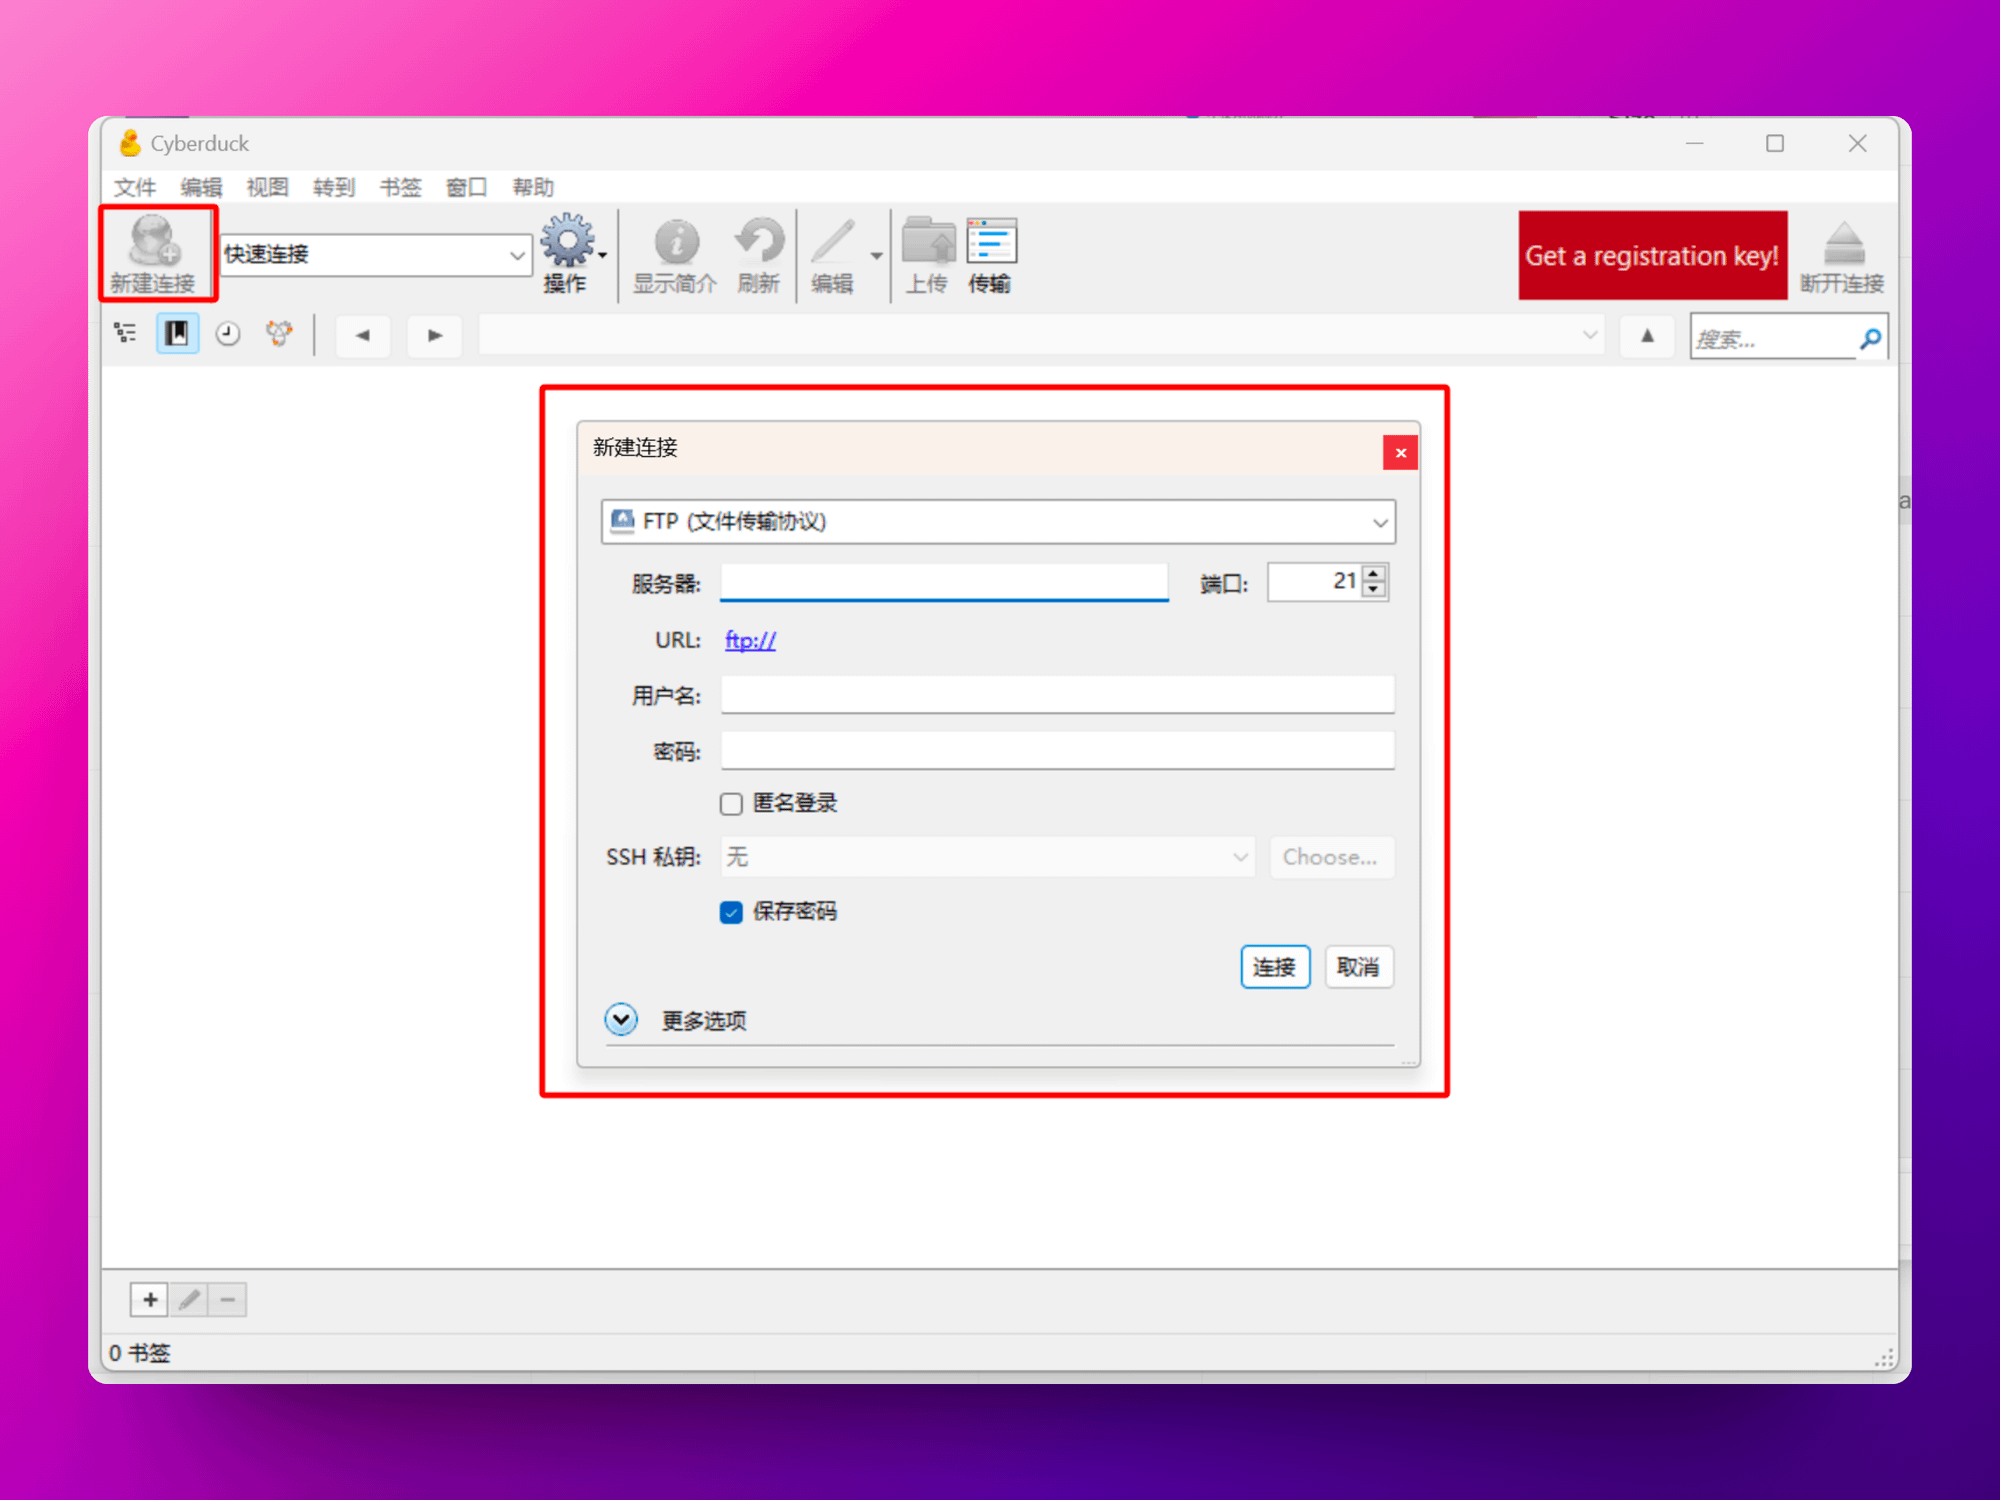This screenshot has width=2000, height=1500.
Task: Click the Connect (连接) button
Action: 1274,967
